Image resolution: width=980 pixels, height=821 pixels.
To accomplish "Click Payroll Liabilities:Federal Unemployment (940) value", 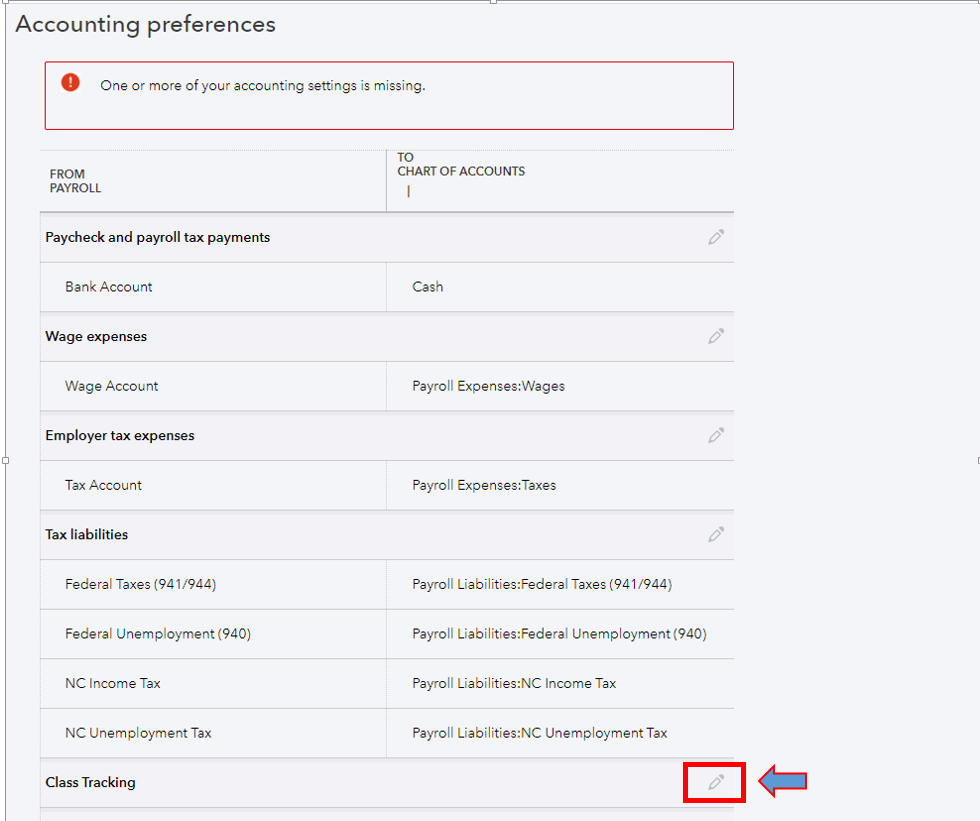I will (x=559, y=634).
